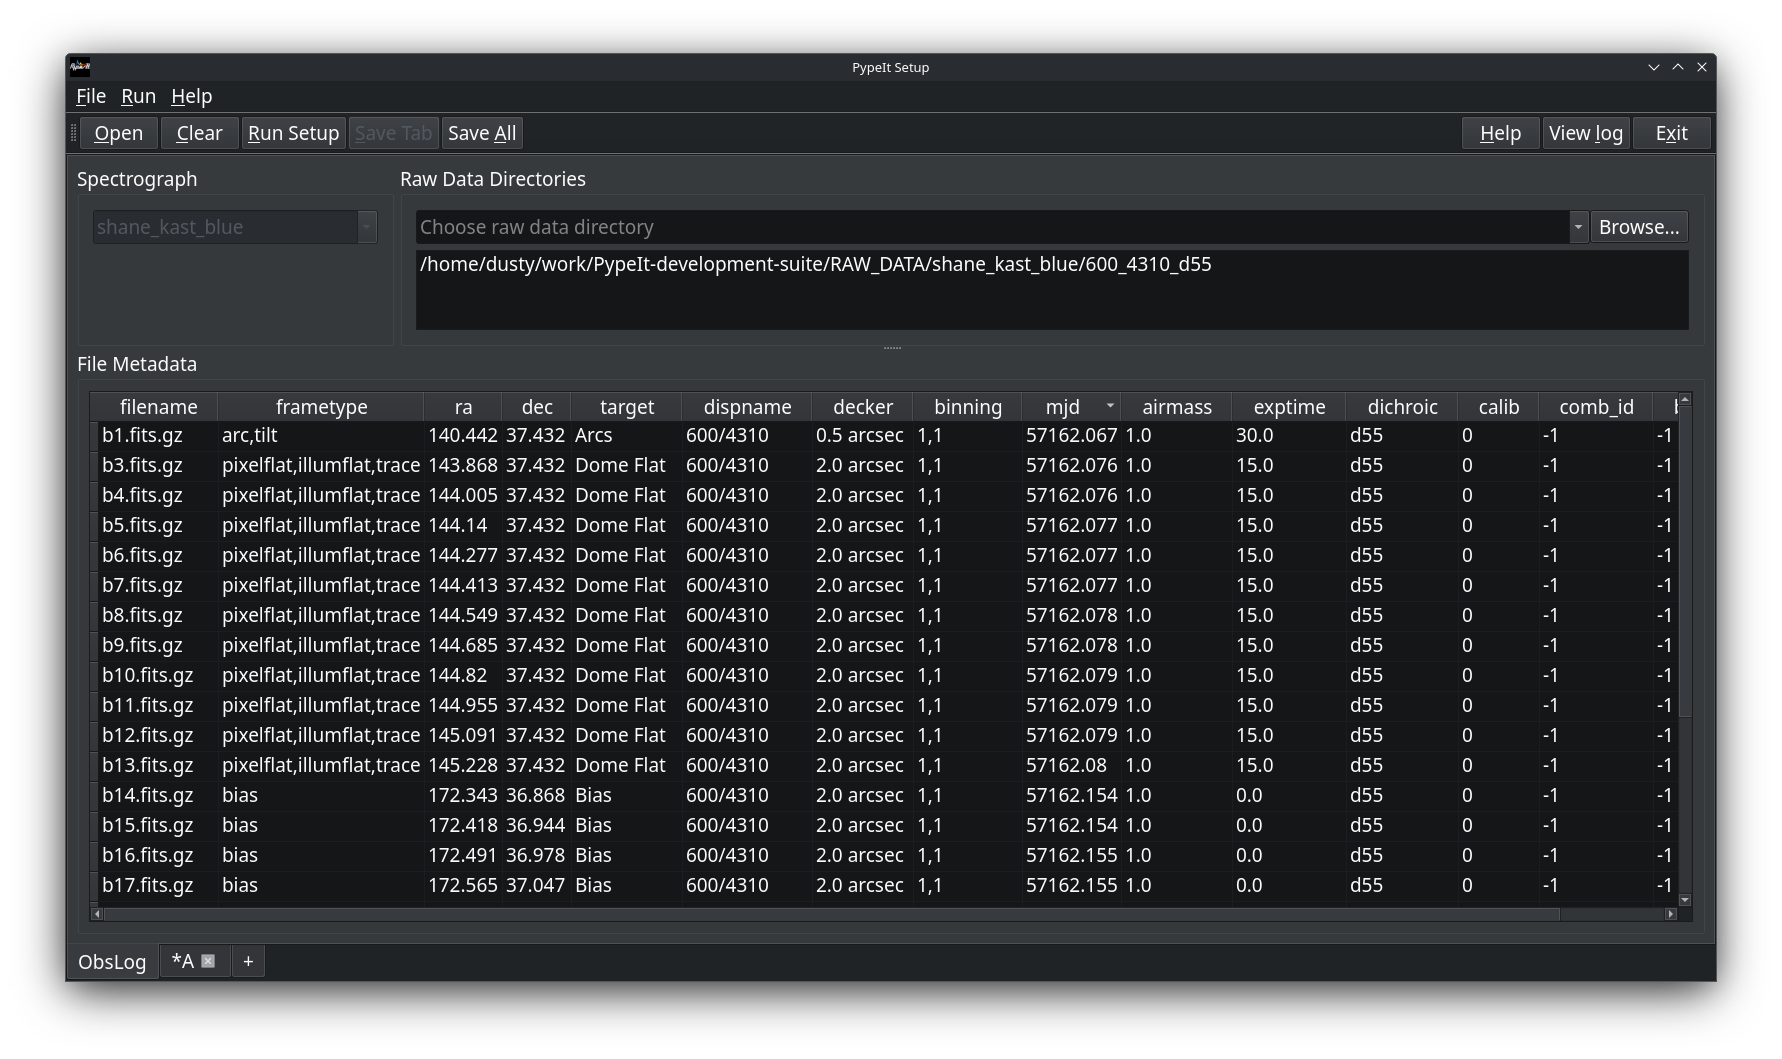The height and width of the screenshot is (1059, 1782).
Task: Sort by the dichroic column header
Action: tap(1402, 407)
